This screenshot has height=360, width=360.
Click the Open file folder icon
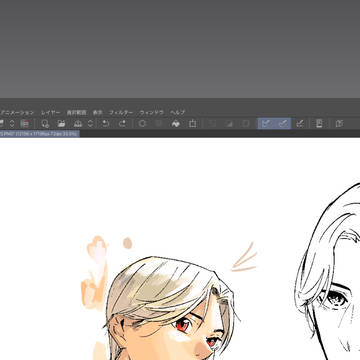pos(61,124)
